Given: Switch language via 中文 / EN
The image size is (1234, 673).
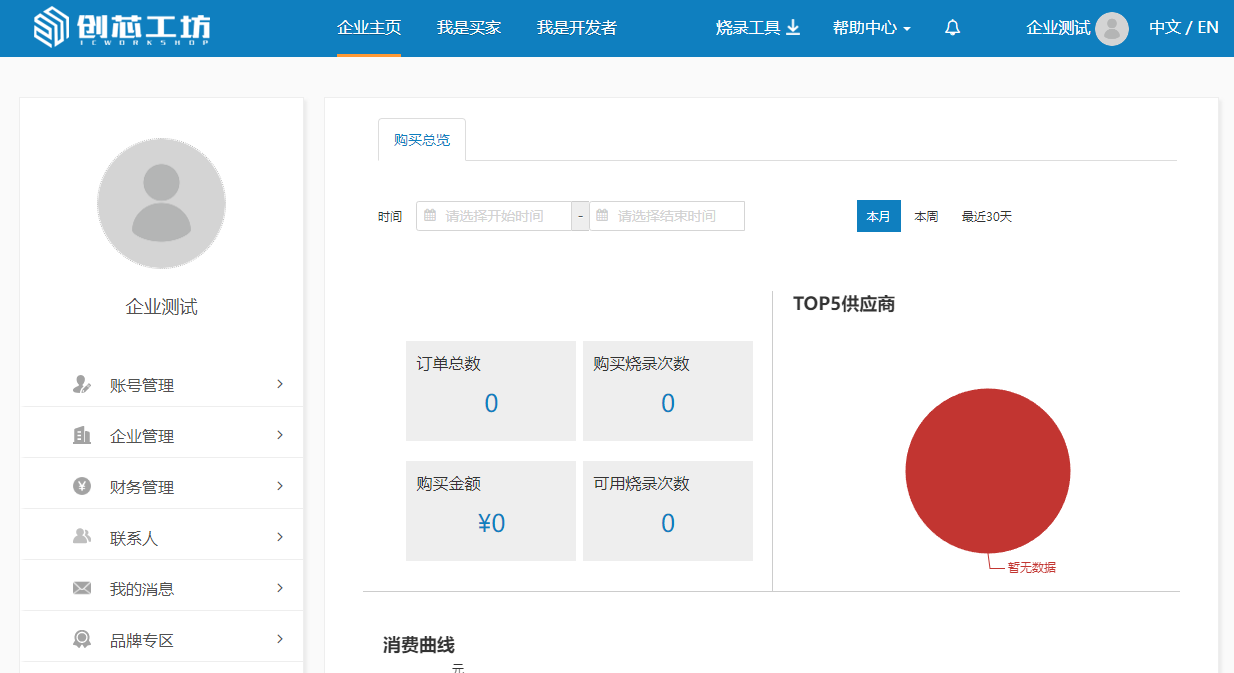Looking at the screenshot, I should (1184, 28).
